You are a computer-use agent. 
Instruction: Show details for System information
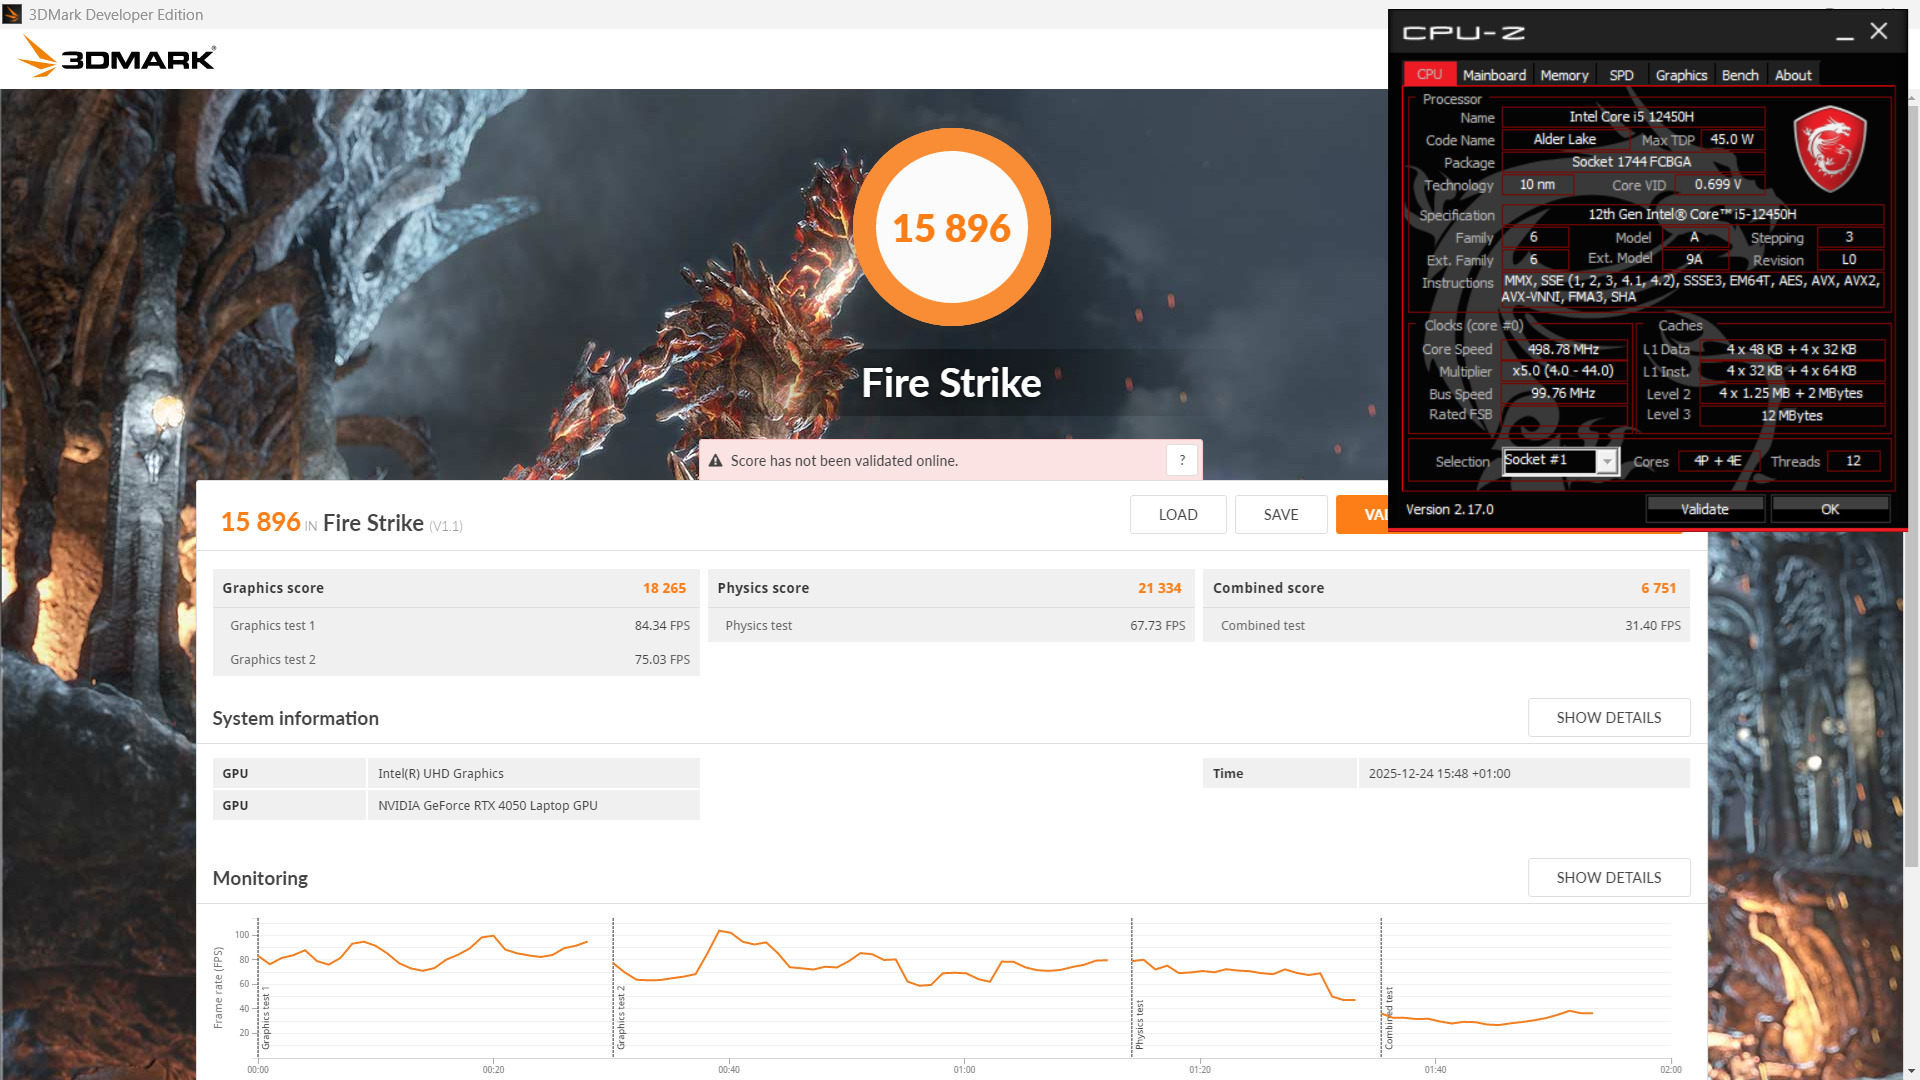tap(1608, 718)
